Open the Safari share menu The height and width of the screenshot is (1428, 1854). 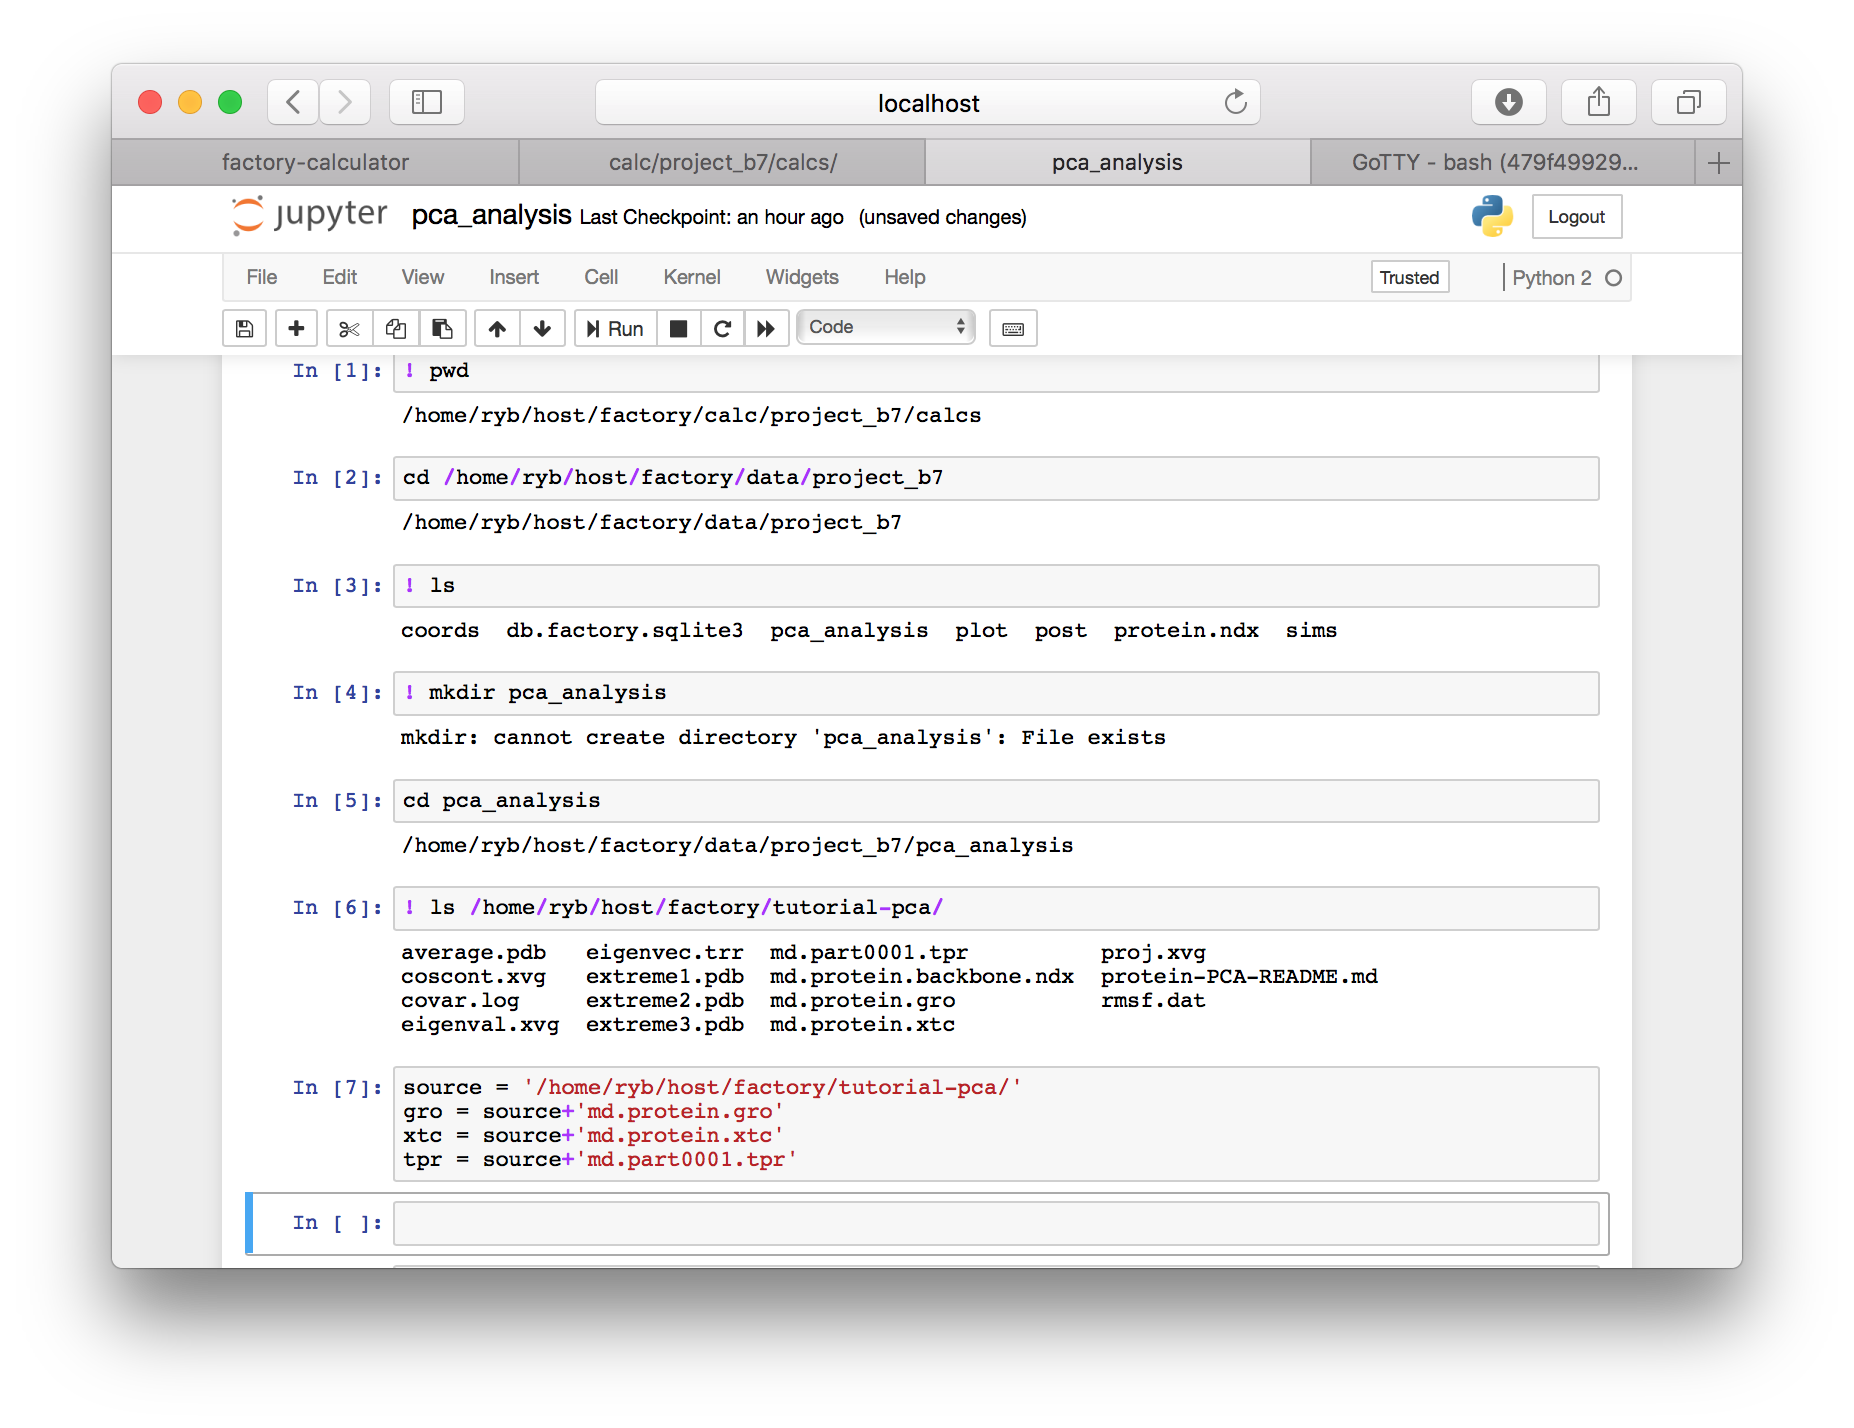1598,102
